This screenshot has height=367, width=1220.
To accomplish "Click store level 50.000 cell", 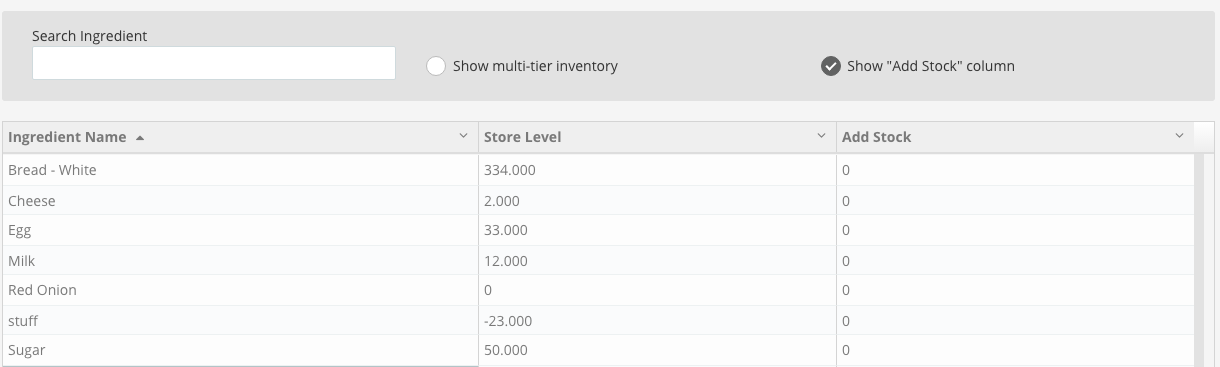I will (x=657, y=350).
